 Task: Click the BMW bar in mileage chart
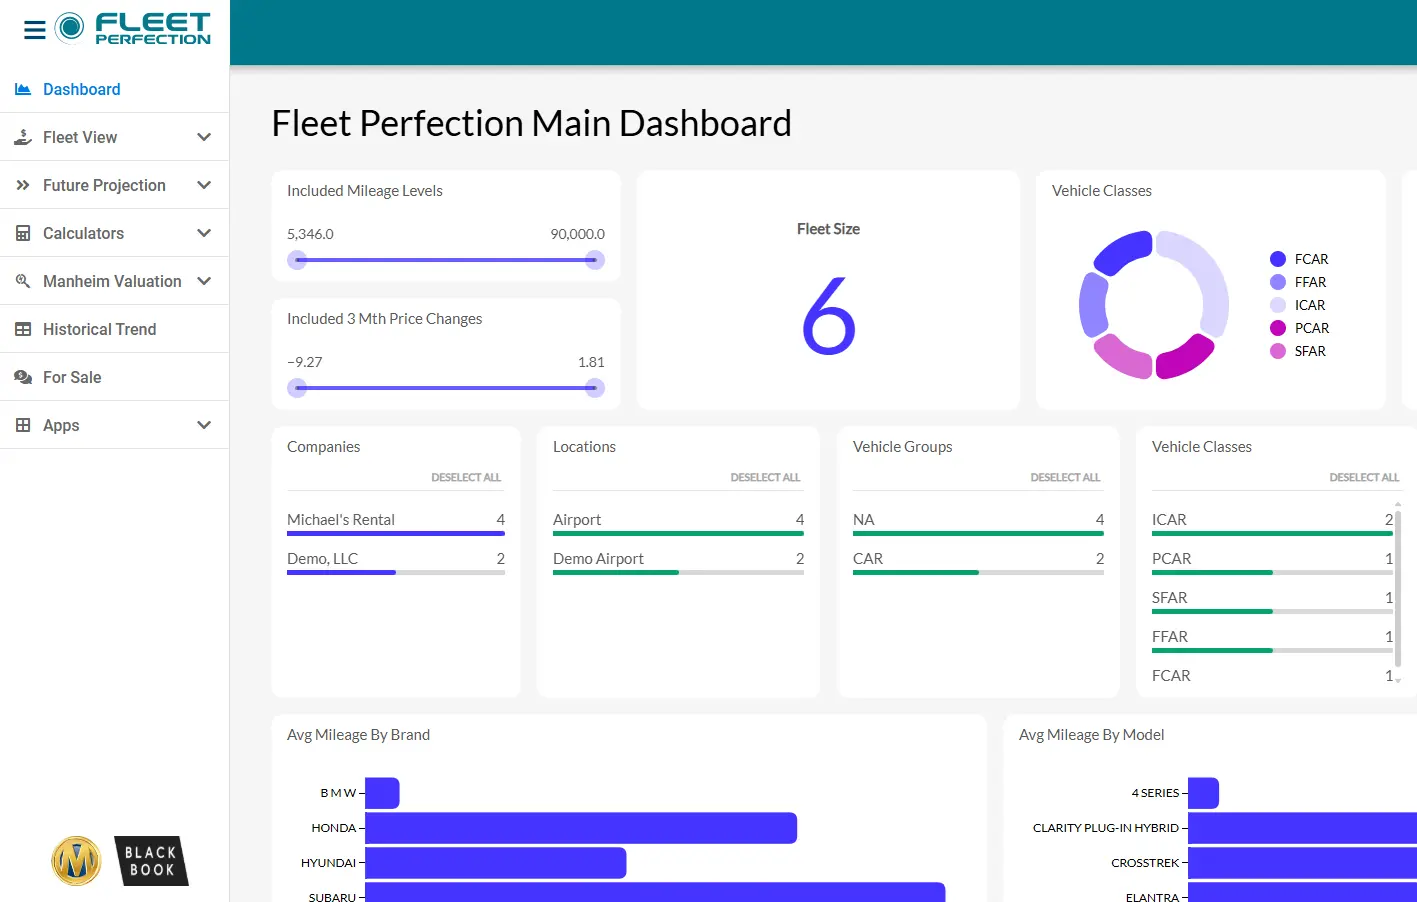[x=382, y=793]
